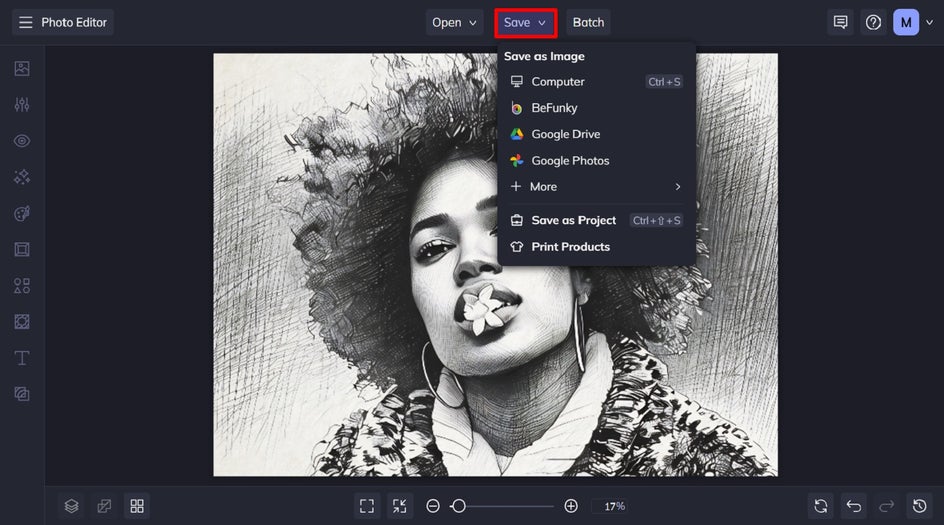Click the undo arrow icon
This screenshot has height=525, width=944.
pyautogui.click(x=853, y=506)
